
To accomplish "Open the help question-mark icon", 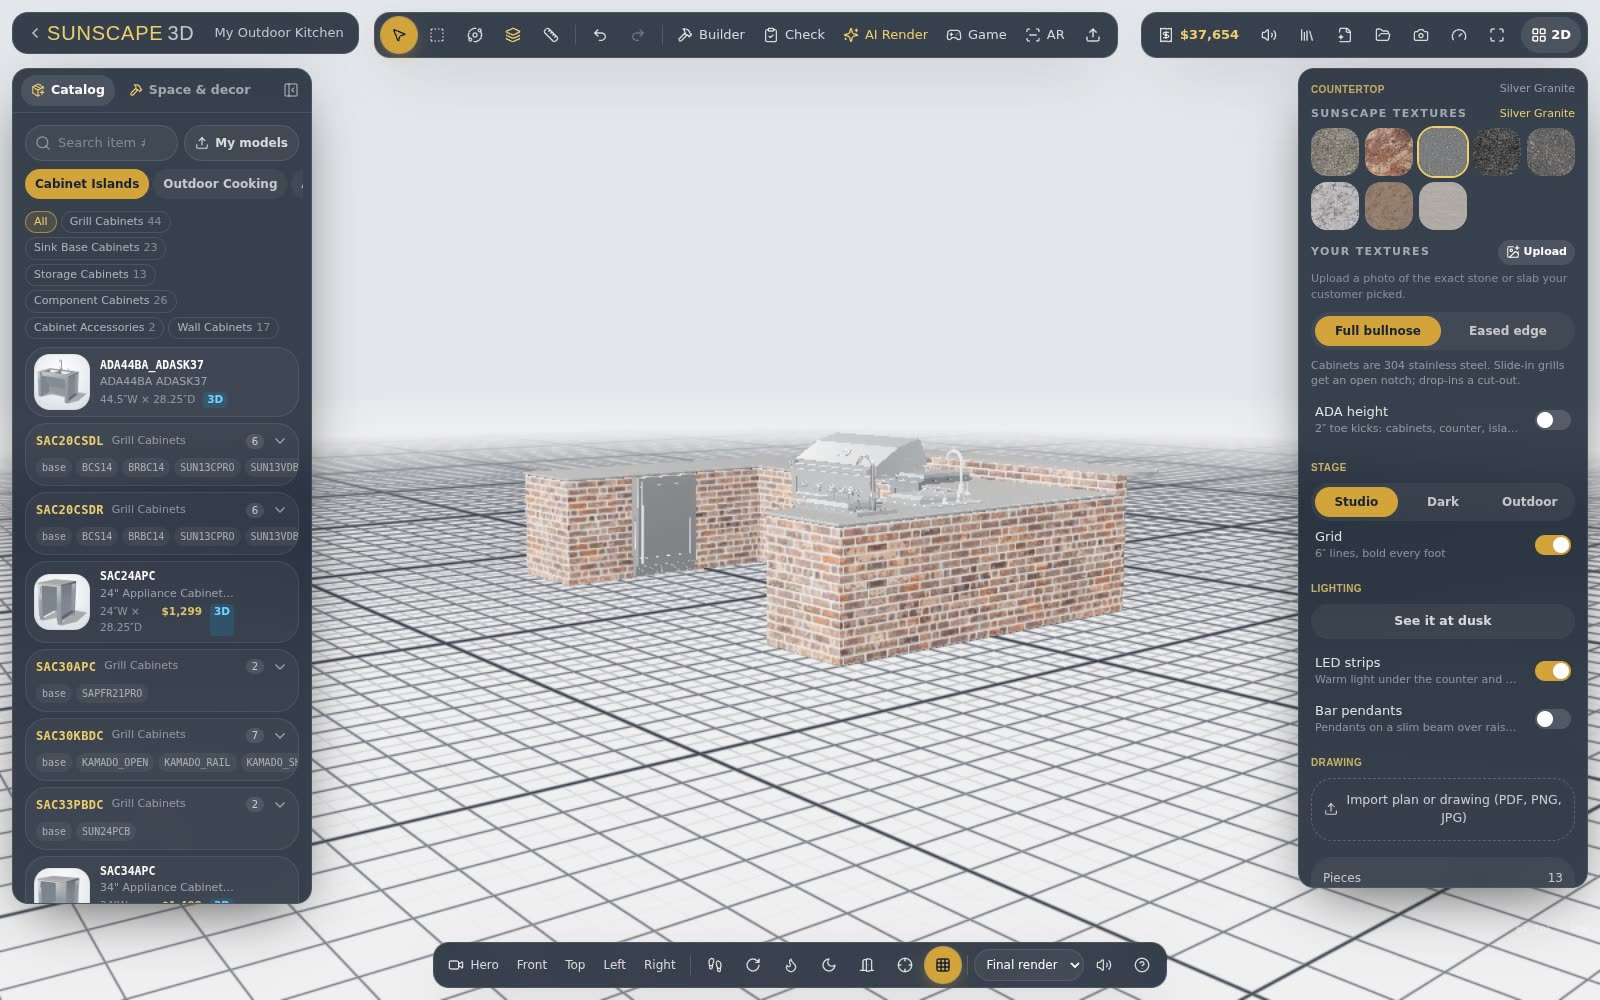I will tap(1142, 965).
